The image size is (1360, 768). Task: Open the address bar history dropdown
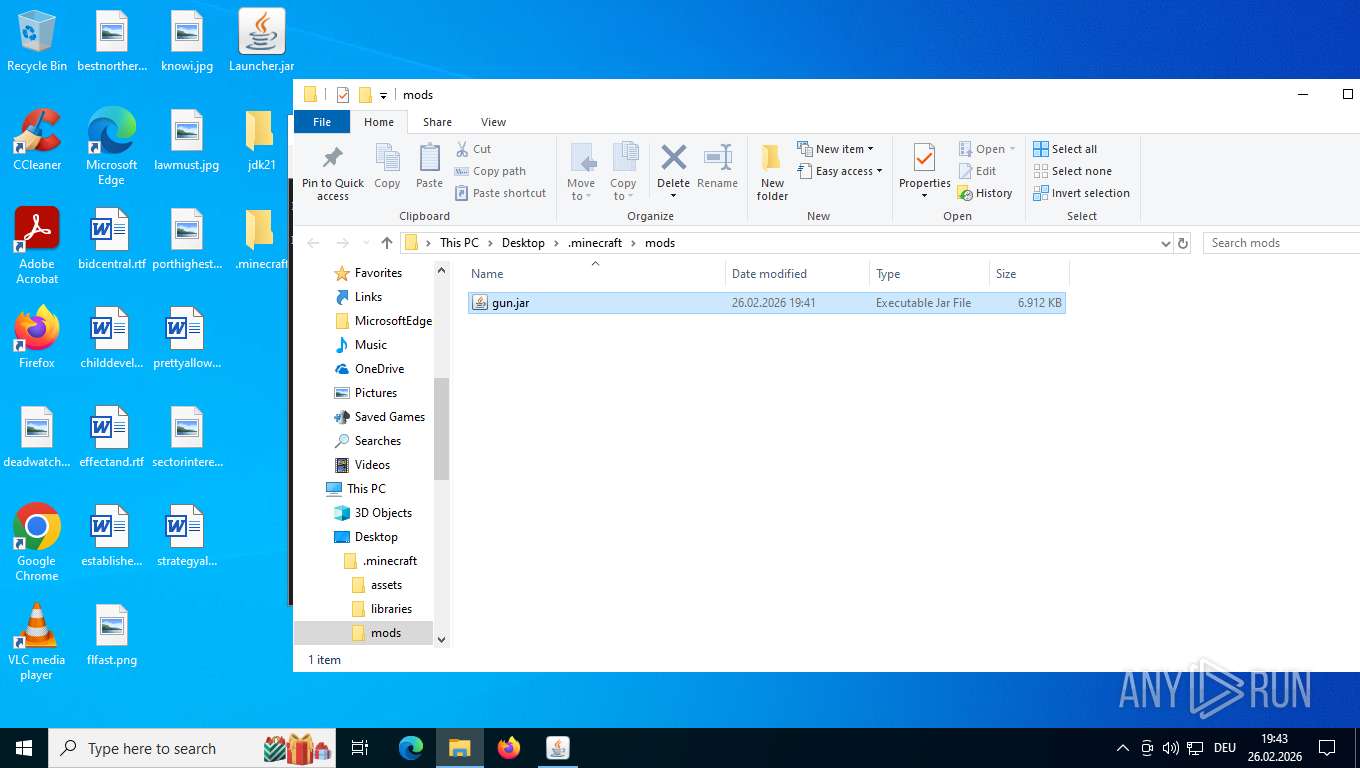tap(1165, 243)
